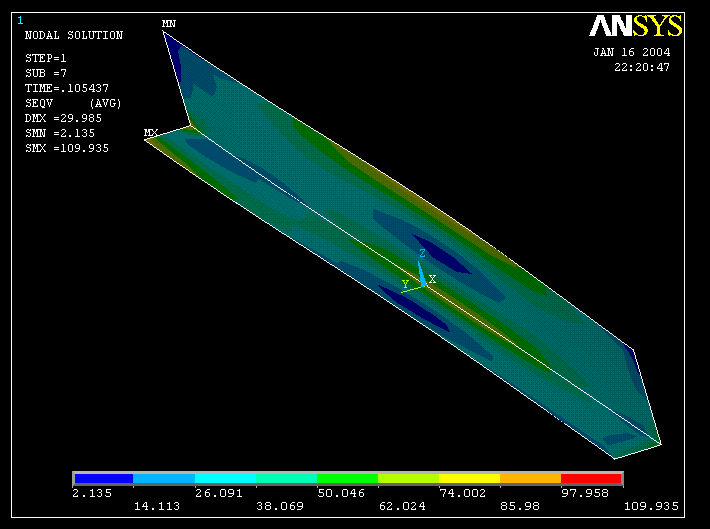Image resolution: width=710 pixels, height=529 pixels.
Task: Click the STEP=1 text
Action: [46, 58]
